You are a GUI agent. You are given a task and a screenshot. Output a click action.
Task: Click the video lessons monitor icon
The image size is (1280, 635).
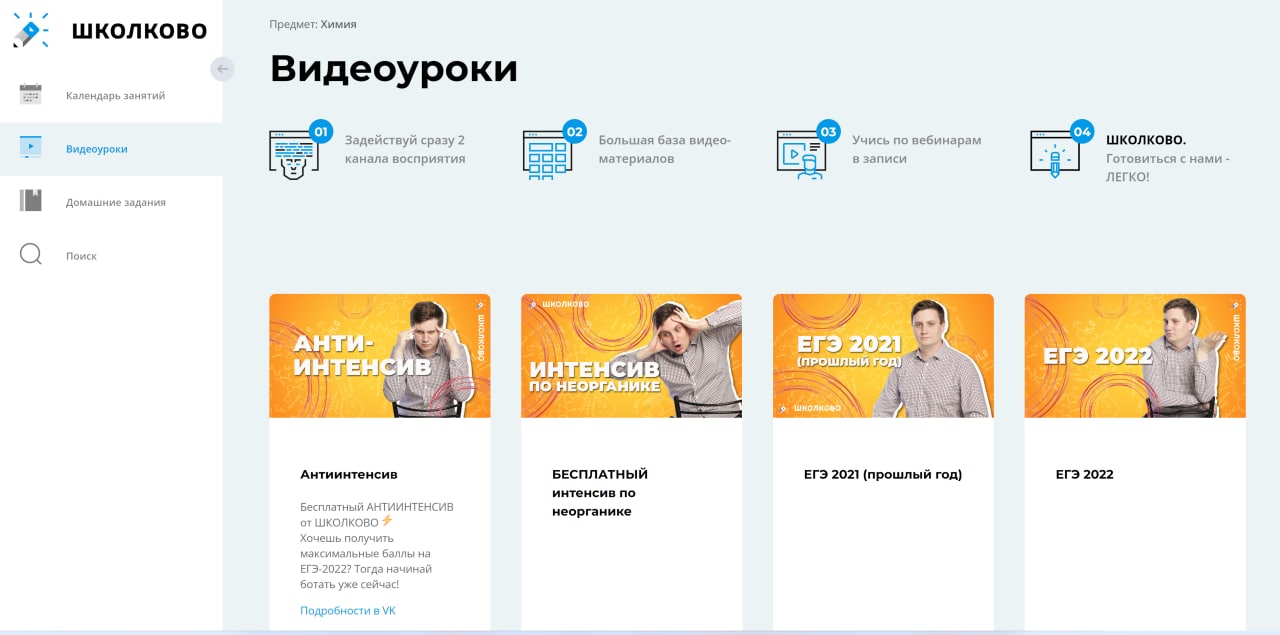(x=31, y=148)
